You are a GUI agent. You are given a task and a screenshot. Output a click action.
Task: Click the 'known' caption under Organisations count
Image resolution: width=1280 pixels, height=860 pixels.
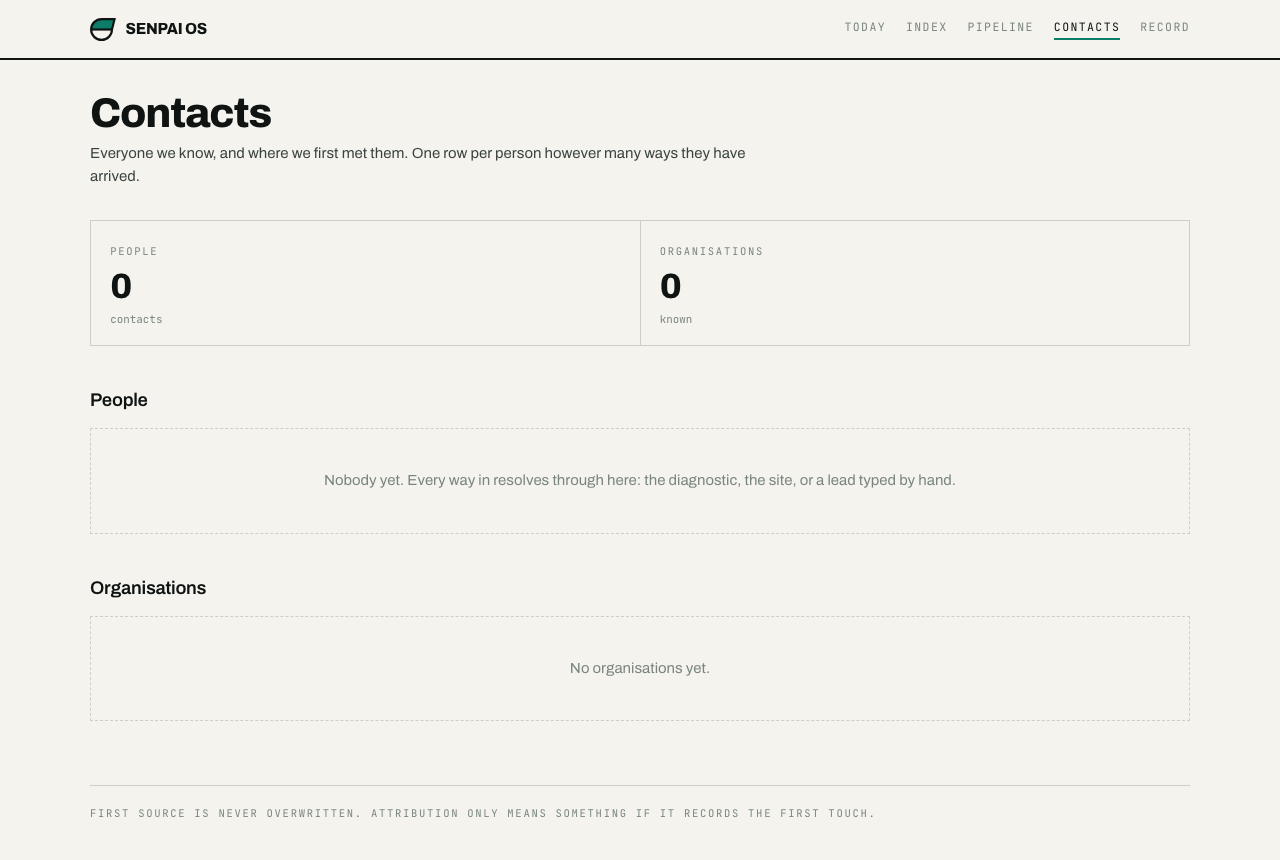(x=676, y=320)
